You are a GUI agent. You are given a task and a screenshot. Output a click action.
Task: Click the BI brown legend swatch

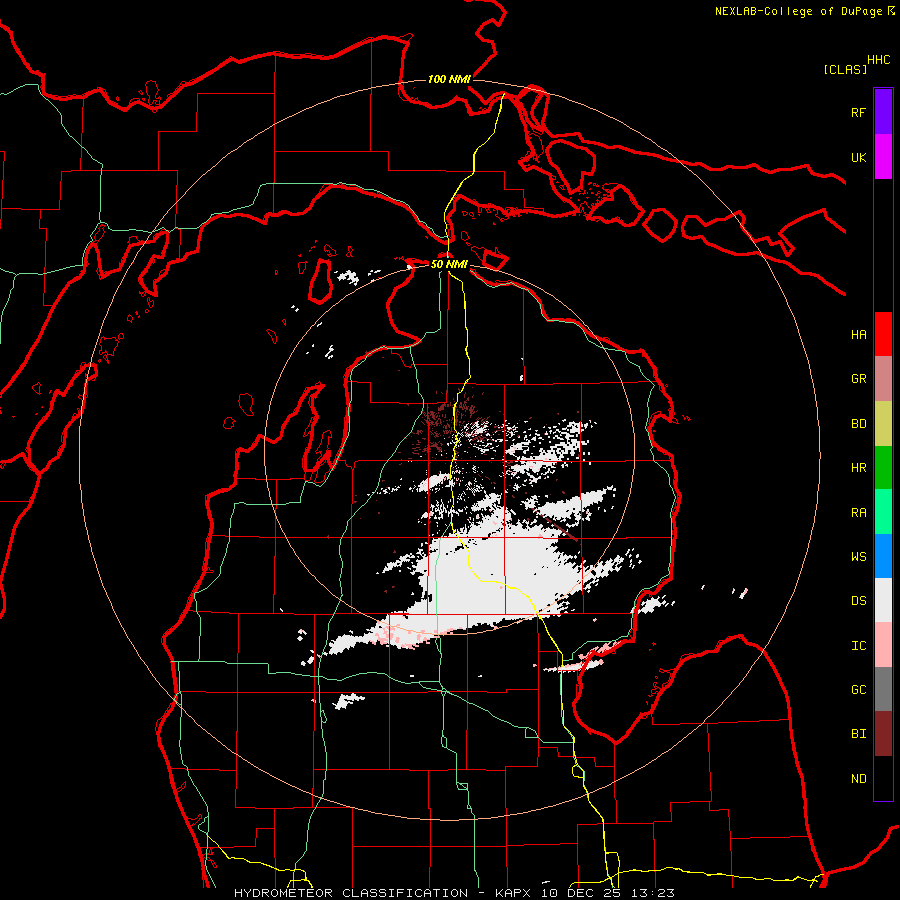tap(883, 734)
